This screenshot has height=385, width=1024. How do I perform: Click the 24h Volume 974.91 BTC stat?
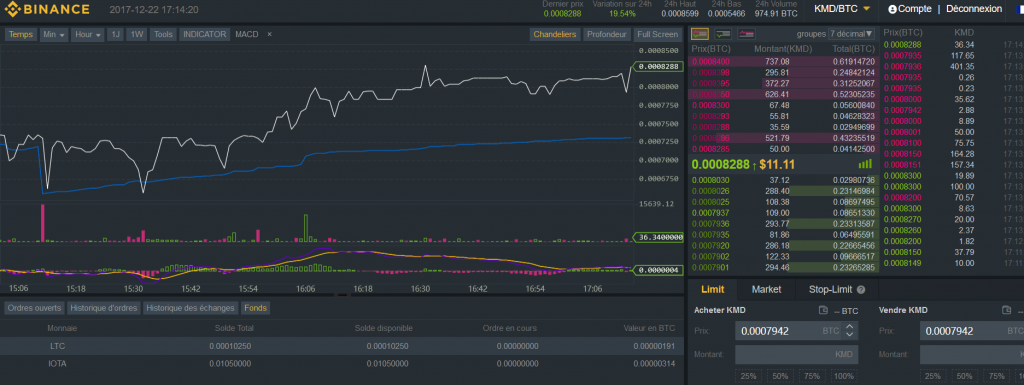click(x=776, y=9)
